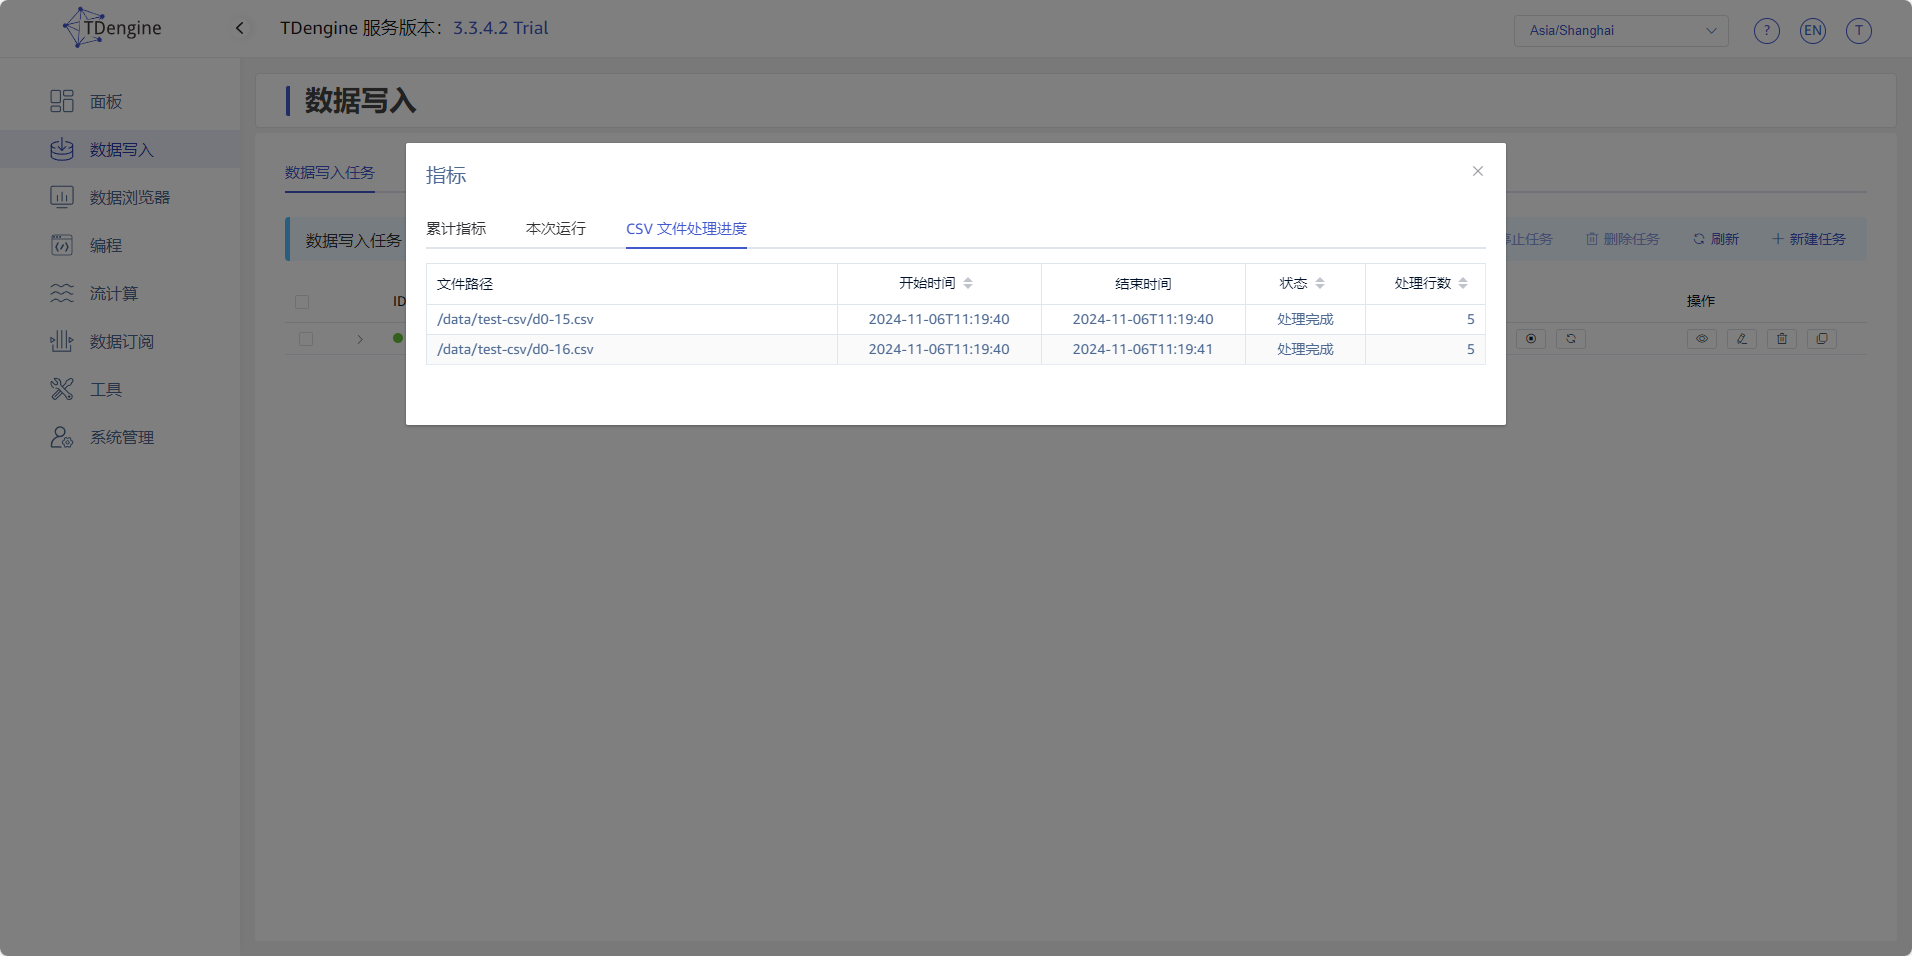Collapse the sidebar with the chevron
This screenshot has width=1912, height=956.
point(240,28)
